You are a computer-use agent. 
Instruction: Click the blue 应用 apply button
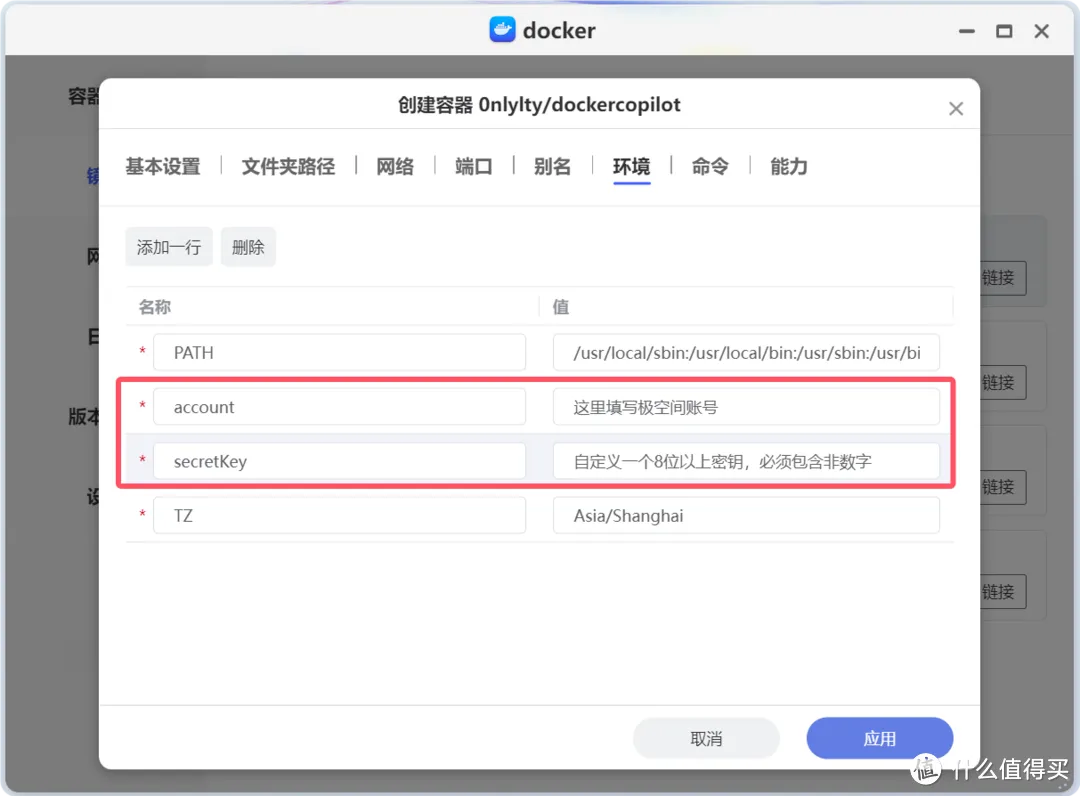879,738
